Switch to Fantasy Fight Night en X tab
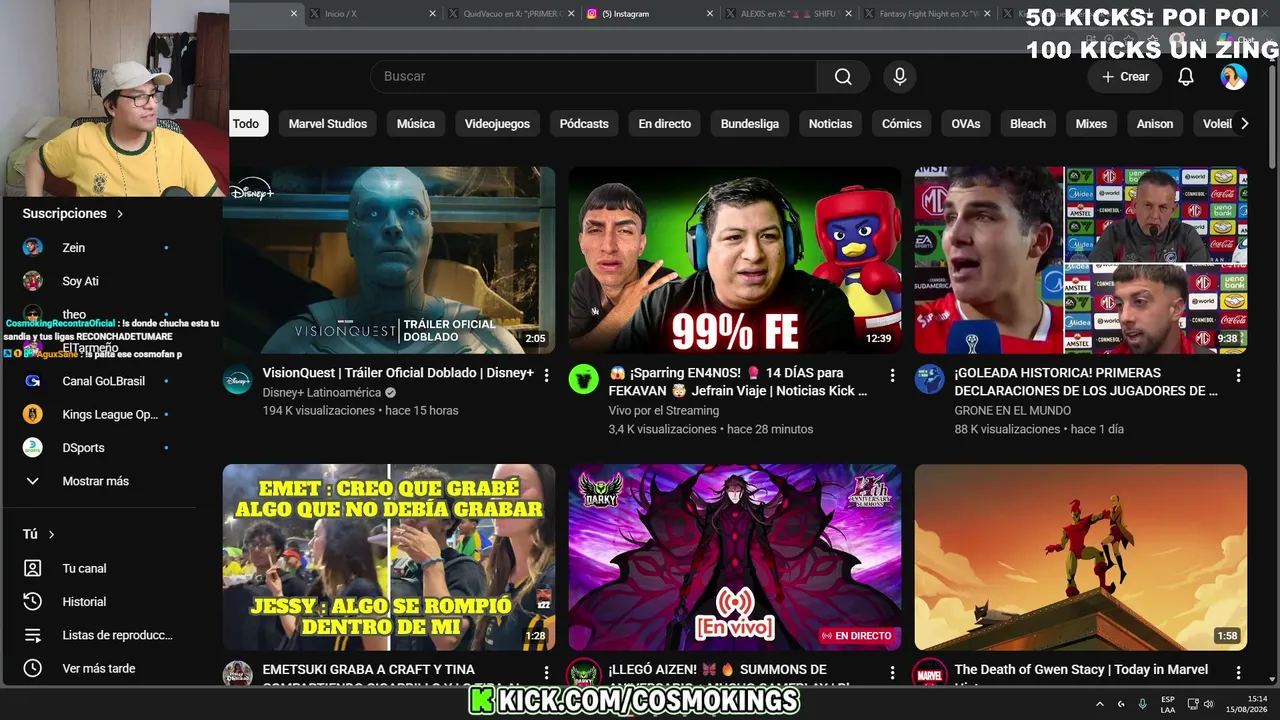This screenshot has height=720, width=1280. [x=926, y=14]
